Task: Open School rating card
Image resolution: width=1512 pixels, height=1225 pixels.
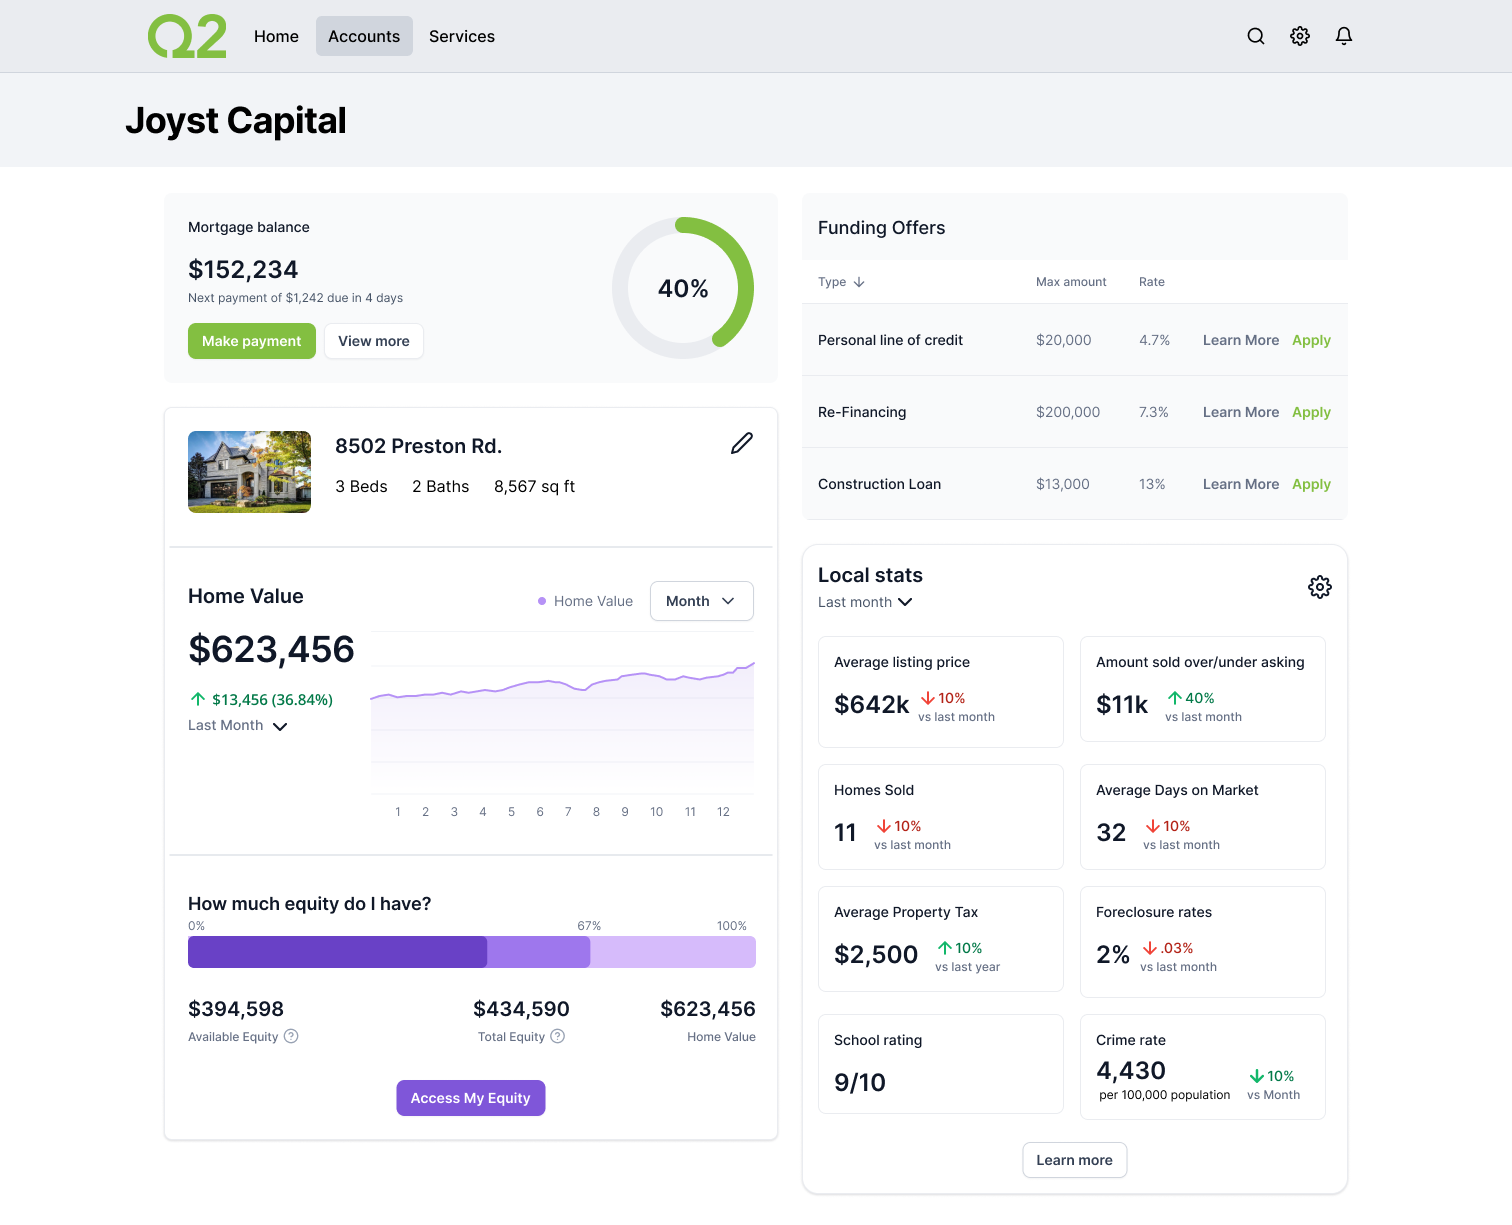Action: tap(941, 1064)
